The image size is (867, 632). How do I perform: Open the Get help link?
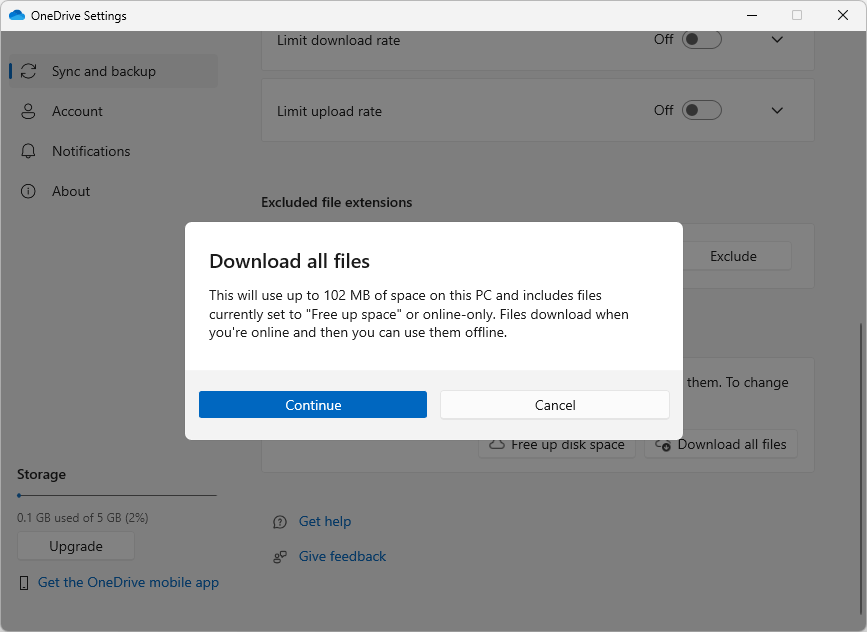(x=325, y=521)
